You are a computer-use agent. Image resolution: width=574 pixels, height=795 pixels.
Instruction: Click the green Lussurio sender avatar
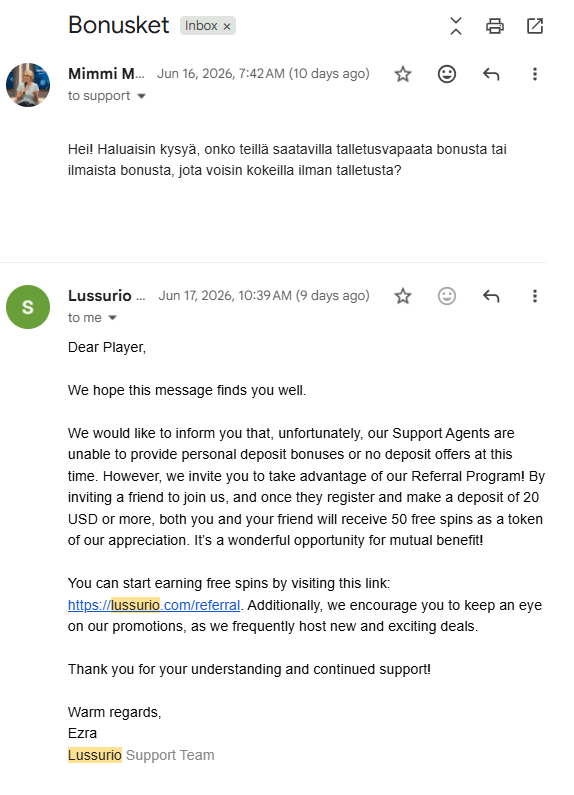28,307
